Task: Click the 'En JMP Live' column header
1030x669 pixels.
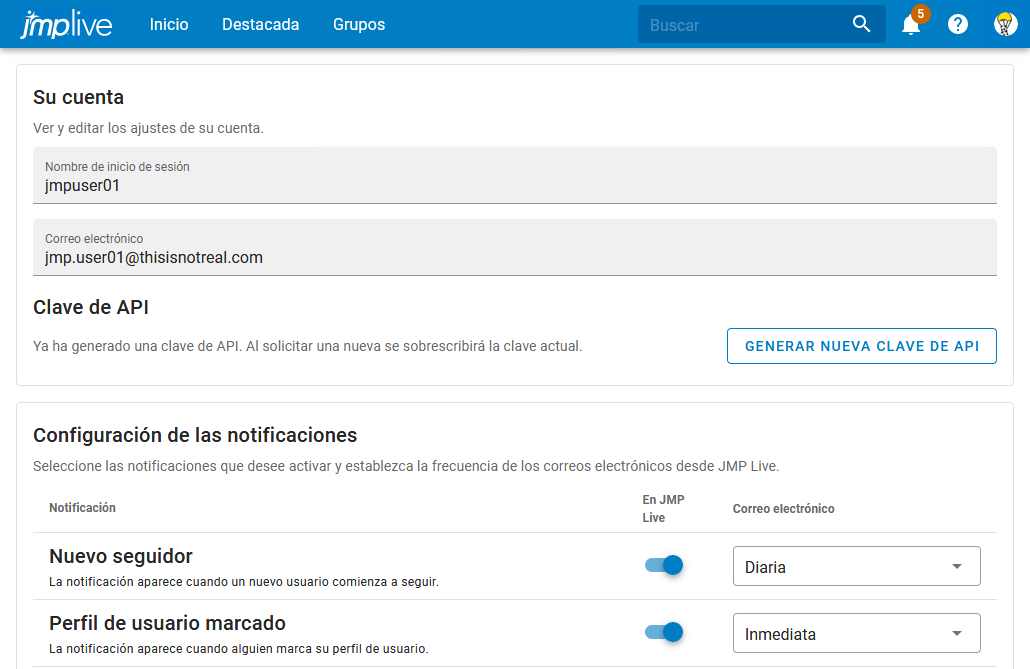Action: (x=663, y=509)
